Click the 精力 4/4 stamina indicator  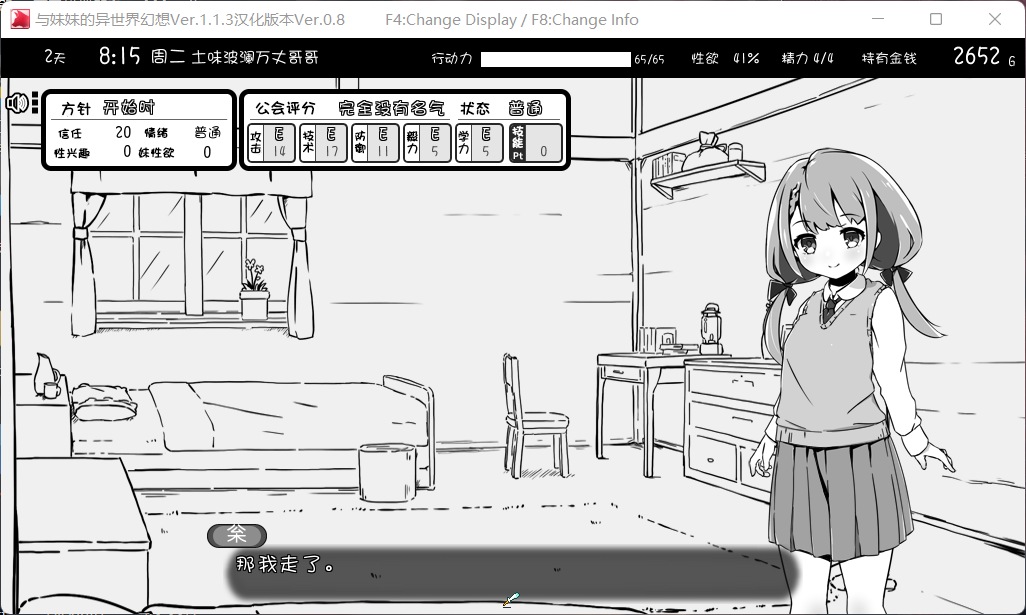[x=808, y=58]
